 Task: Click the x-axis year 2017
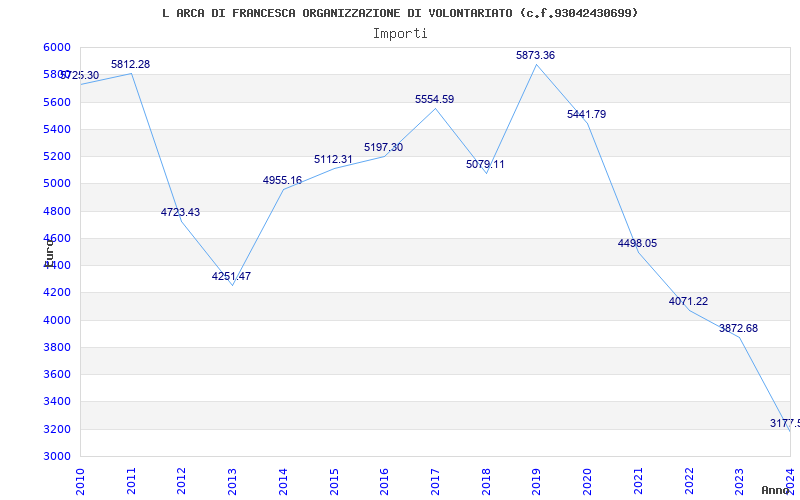(435, 481)
